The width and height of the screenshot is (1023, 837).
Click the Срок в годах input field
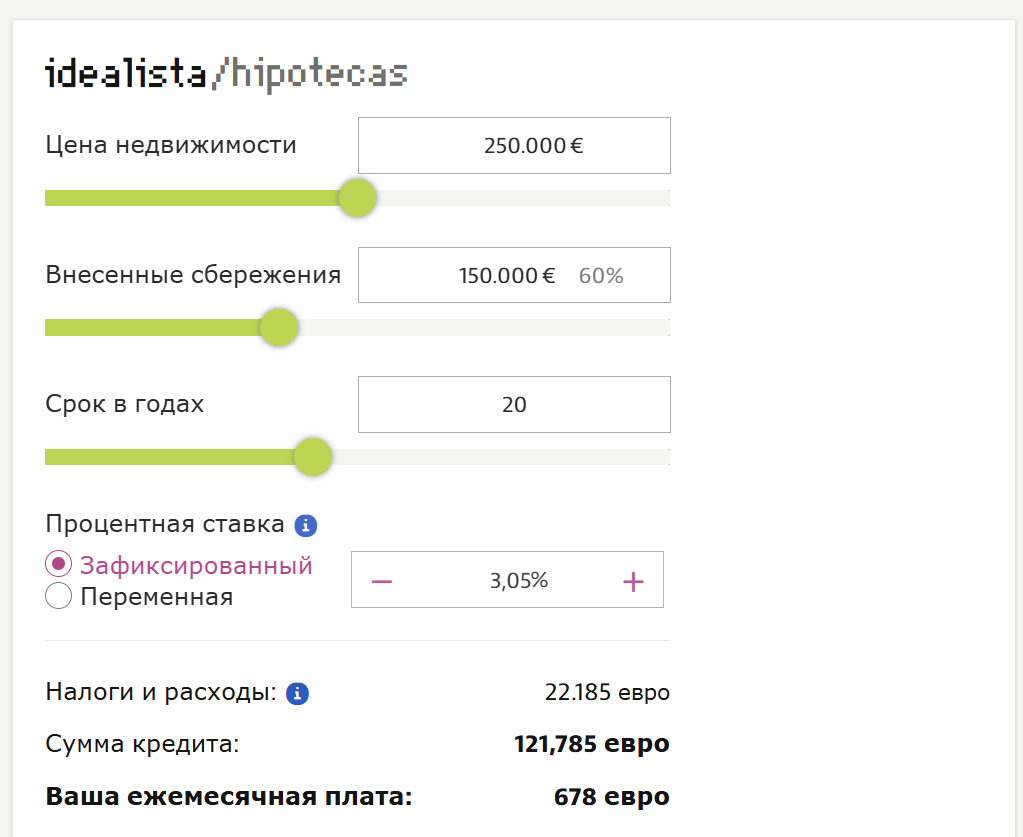[514, 404]
